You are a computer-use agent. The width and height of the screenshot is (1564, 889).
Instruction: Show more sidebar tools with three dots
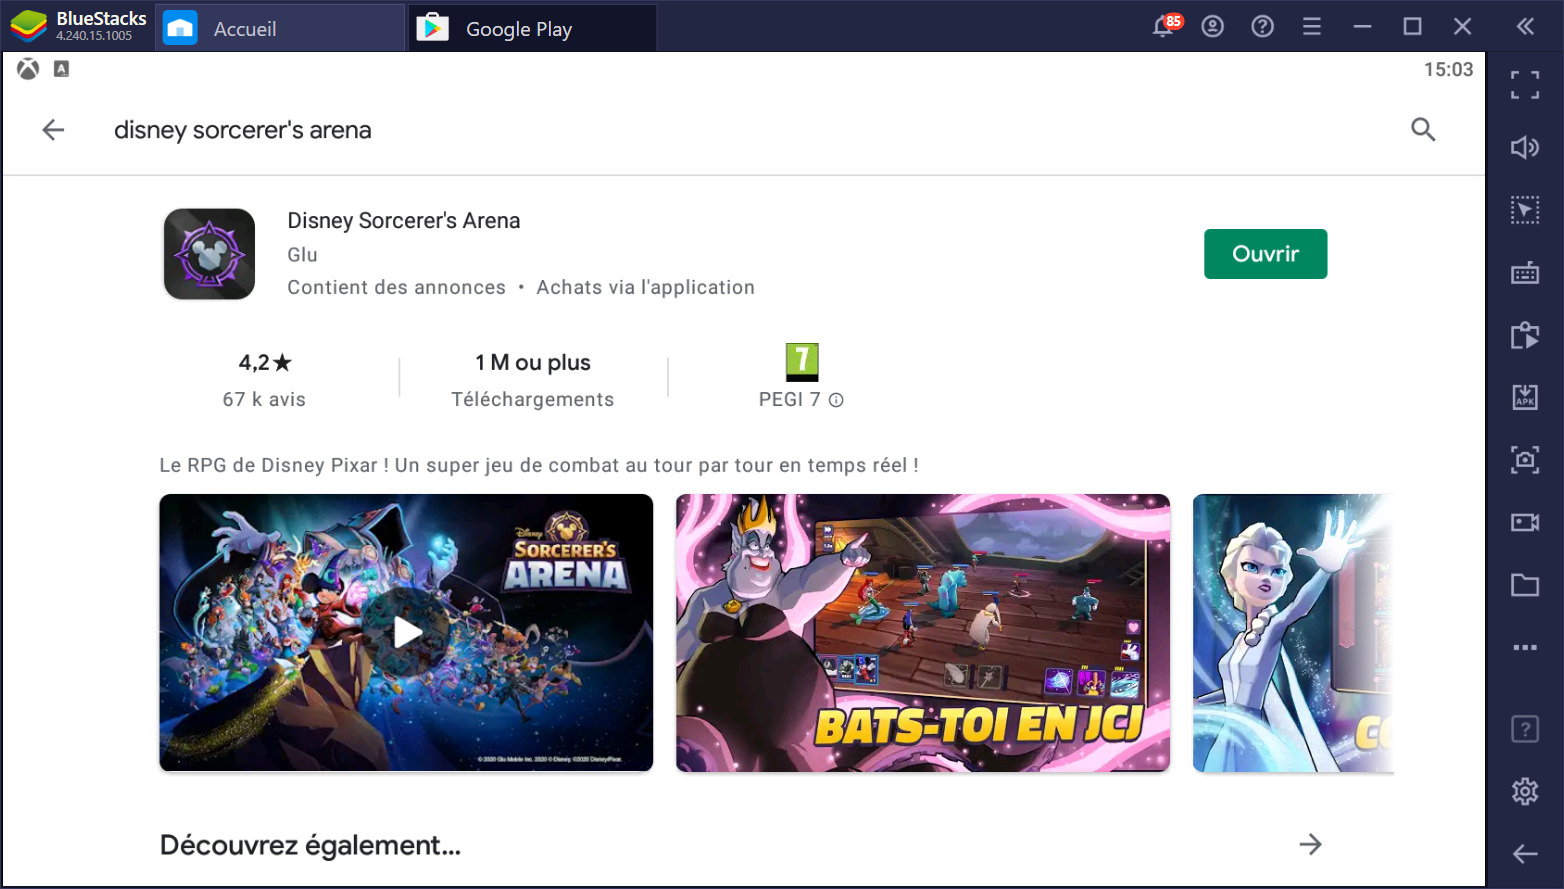pyautogui.click(x=1525, y=647)
